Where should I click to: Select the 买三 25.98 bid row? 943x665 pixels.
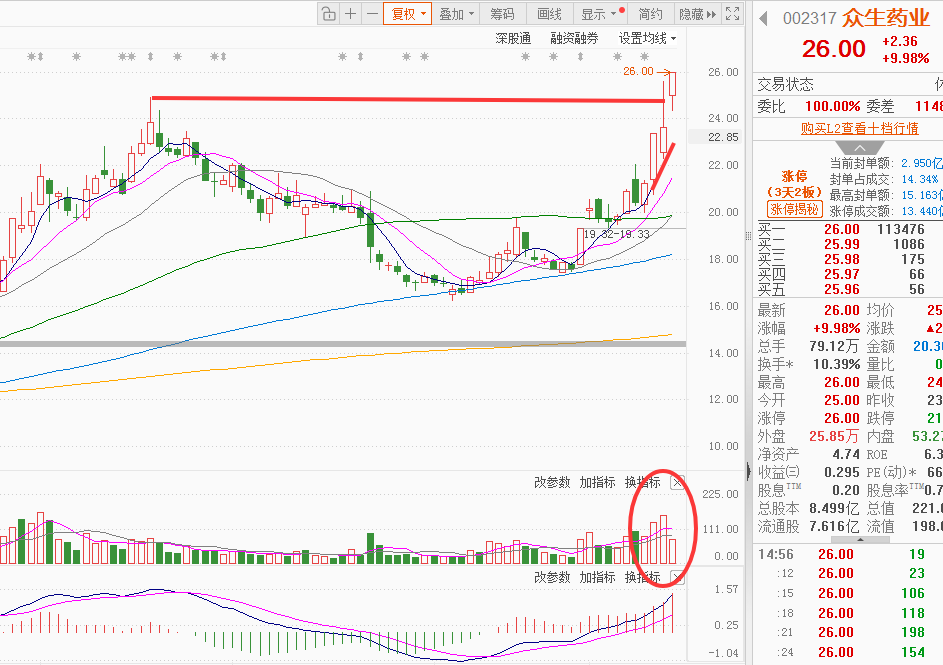(x=848, y=259)
